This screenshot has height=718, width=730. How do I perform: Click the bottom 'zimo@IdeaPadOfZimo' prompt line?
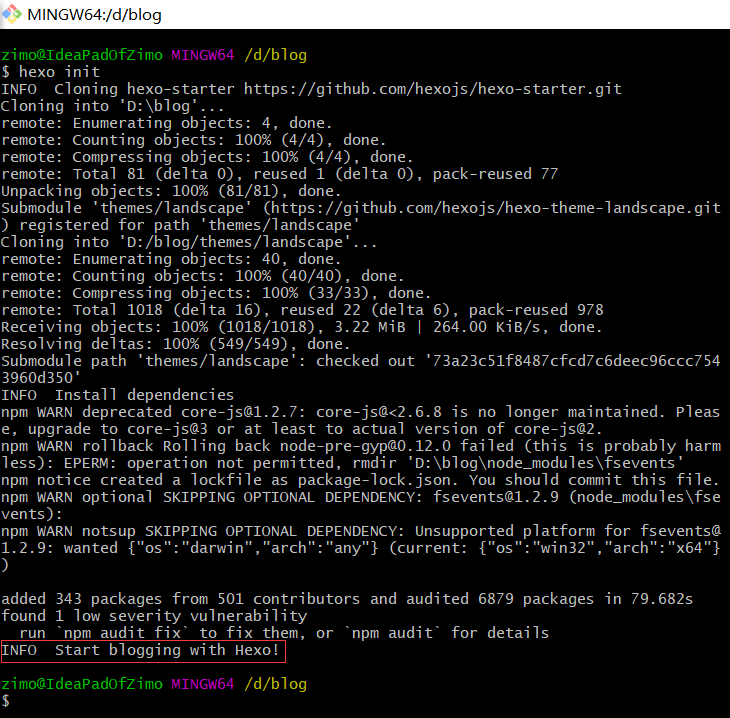pos(154,684)
